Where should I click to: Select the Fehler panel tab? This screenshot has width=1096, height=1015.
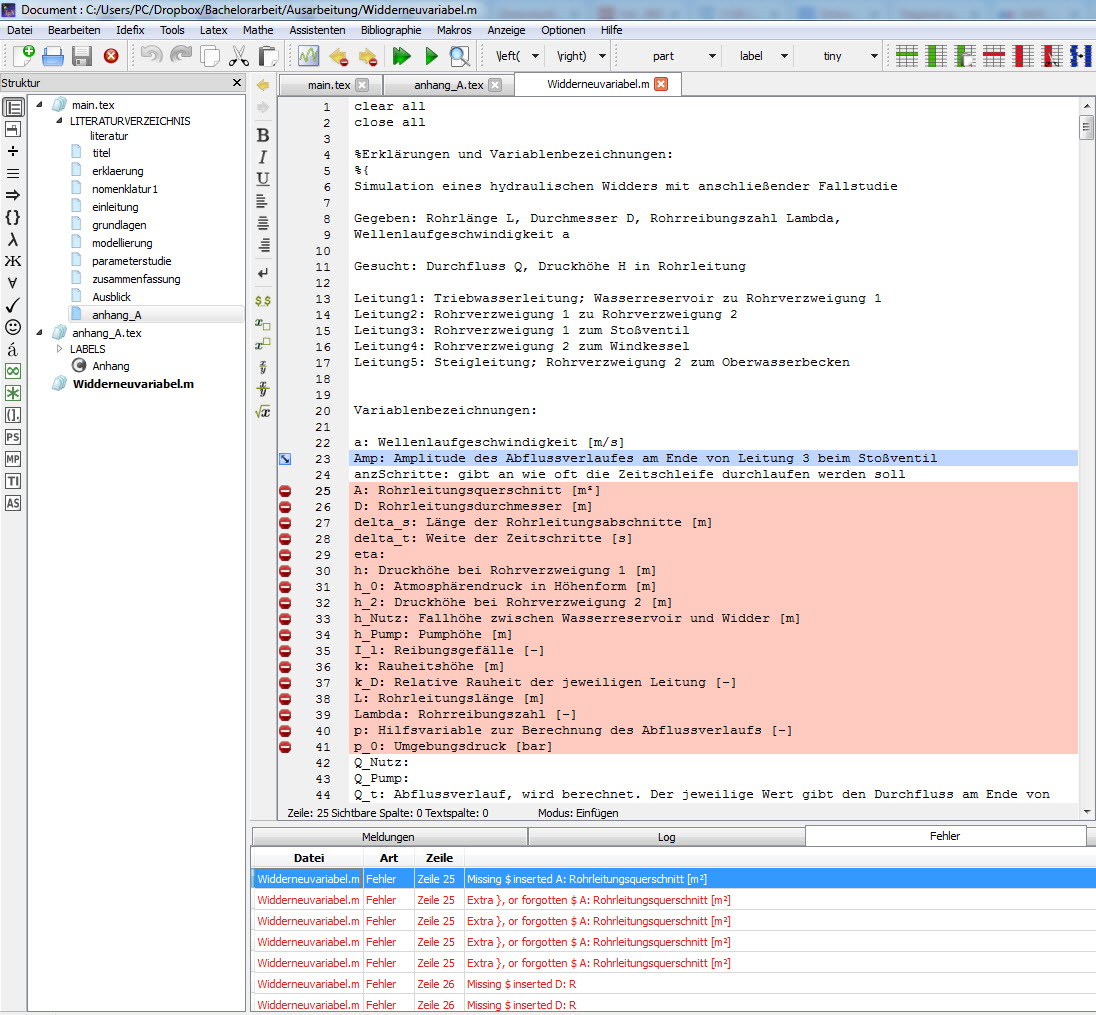pyautogui.click(x=945, y=836)
